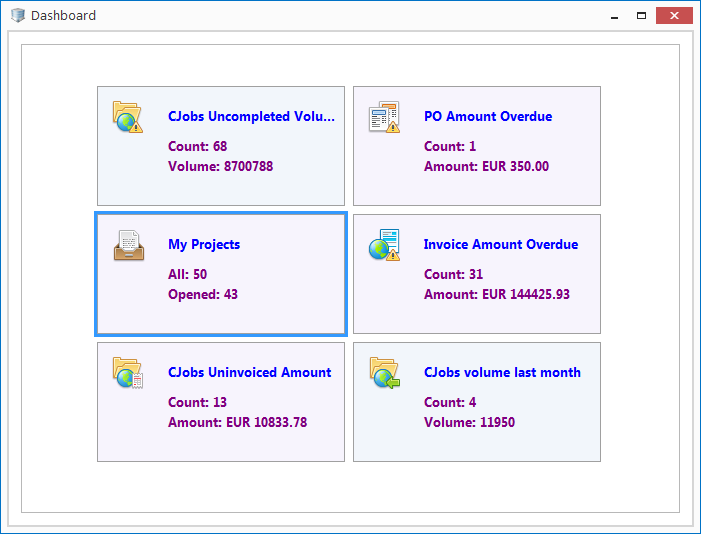Click the 'Volume: 11950' value
701x534 pixels.
[x=469, y=422]
